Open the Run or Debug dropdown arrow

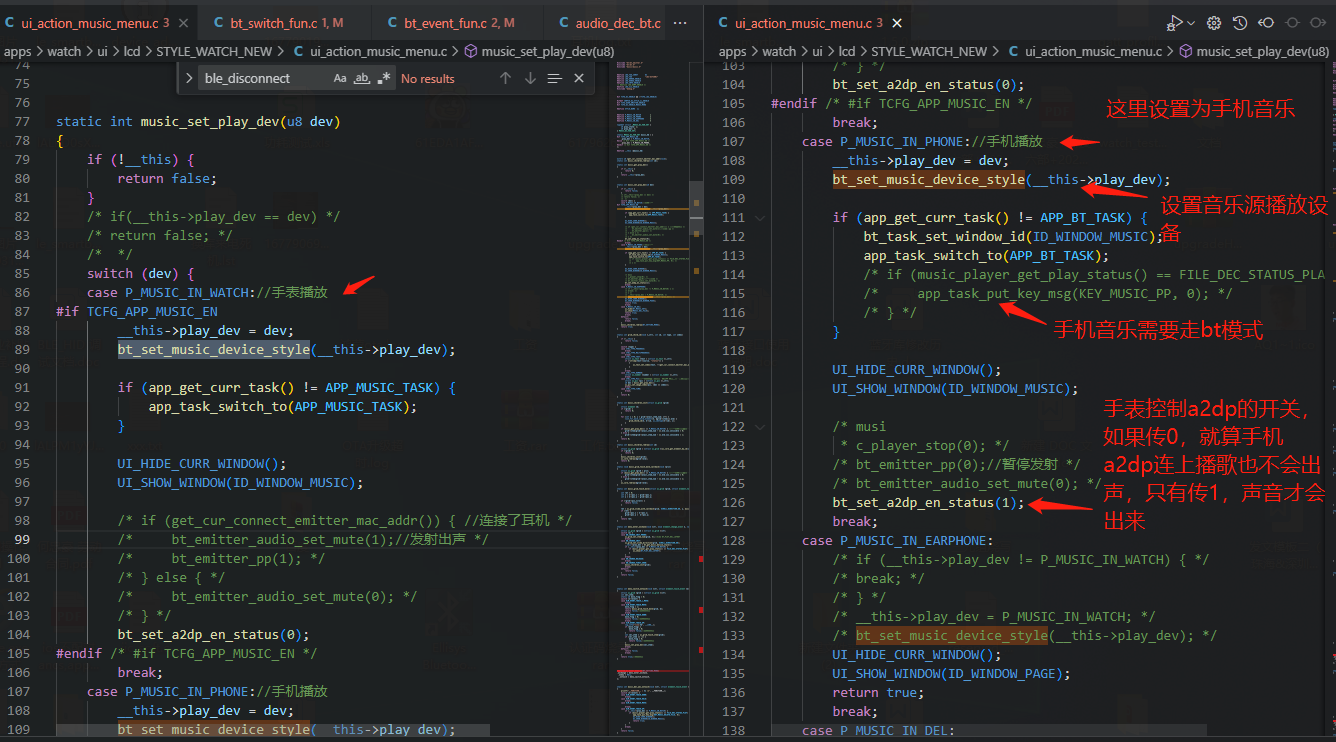(x=1191, y=22)
